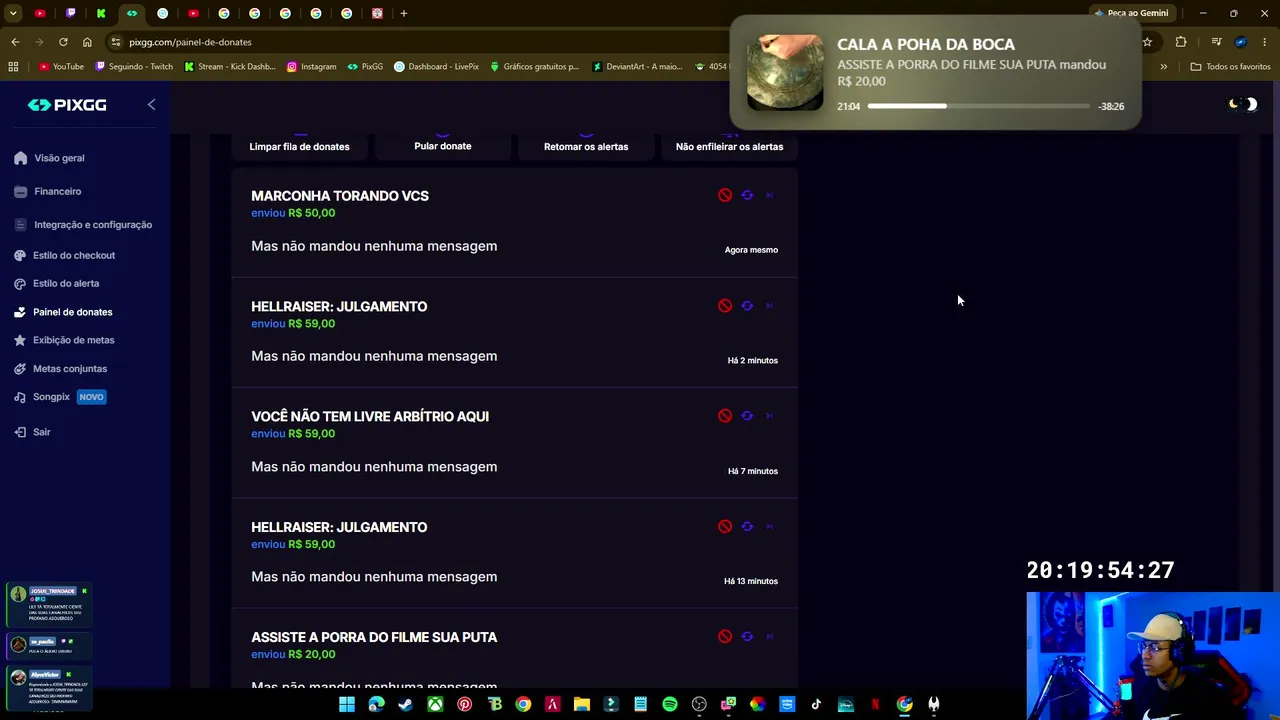
Task: Block the MARCONHA TORANDO VCS donation
Action: tap(725, 195)
